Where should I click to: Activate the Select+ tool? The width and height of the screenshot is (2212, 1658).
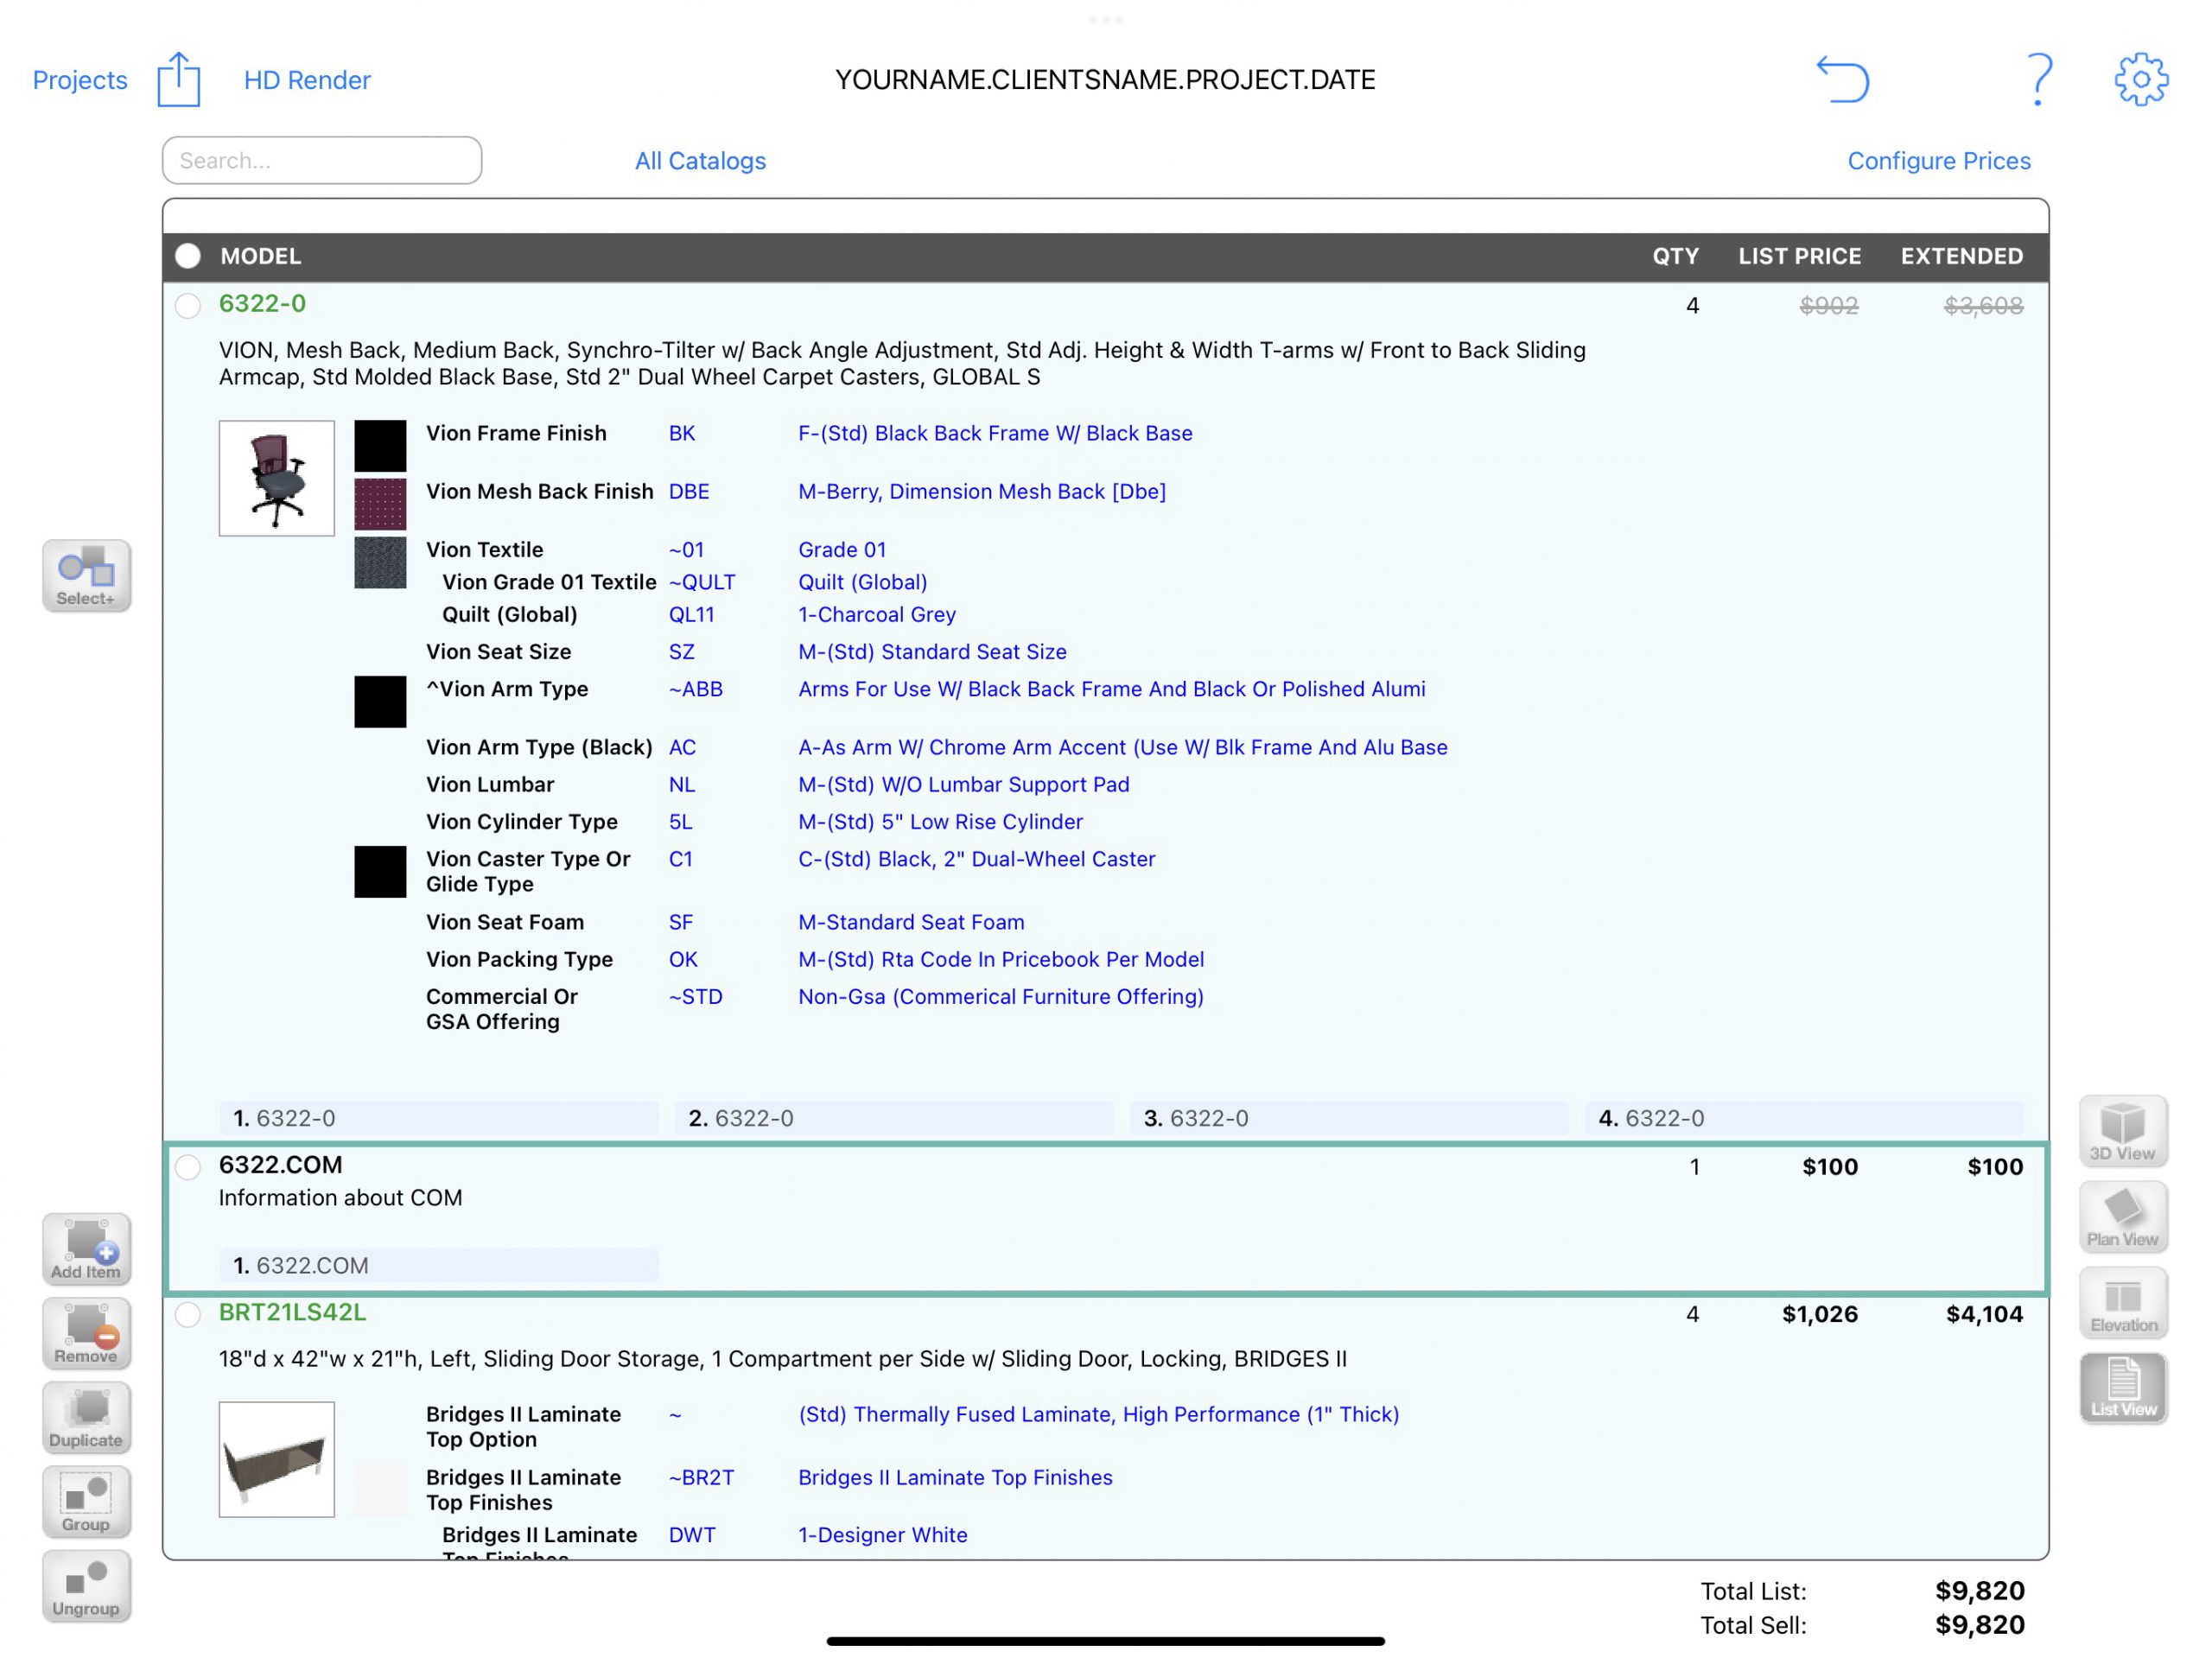86,576
